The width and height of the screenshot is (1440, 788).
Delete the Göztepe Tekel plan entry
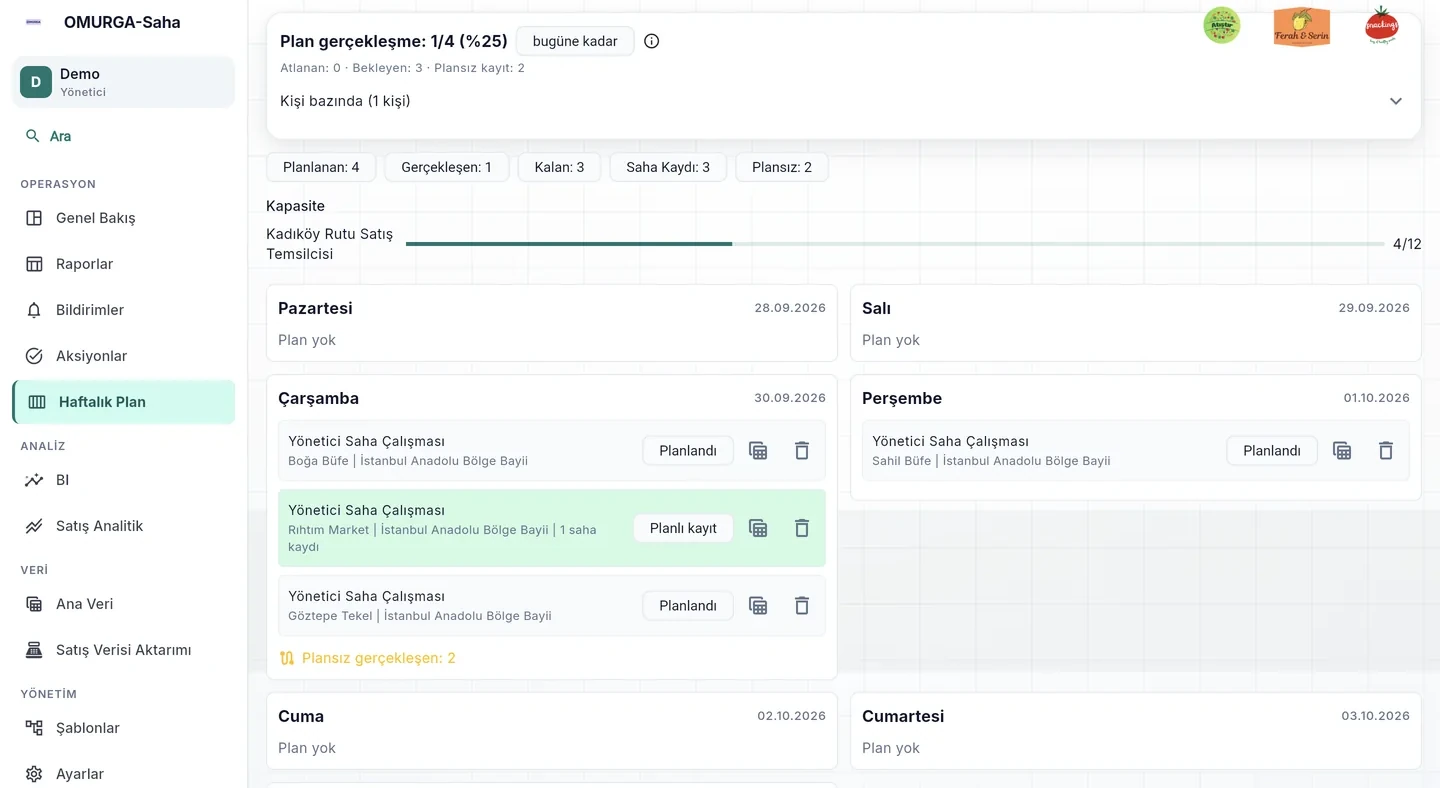tap(802, 606)
